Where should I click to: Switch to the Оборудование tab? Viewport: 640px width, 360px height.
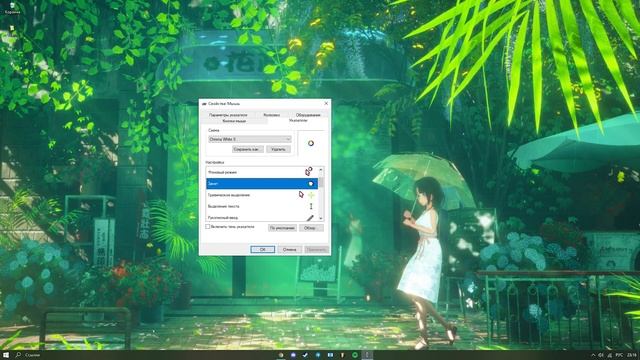(x=308, y=115)
